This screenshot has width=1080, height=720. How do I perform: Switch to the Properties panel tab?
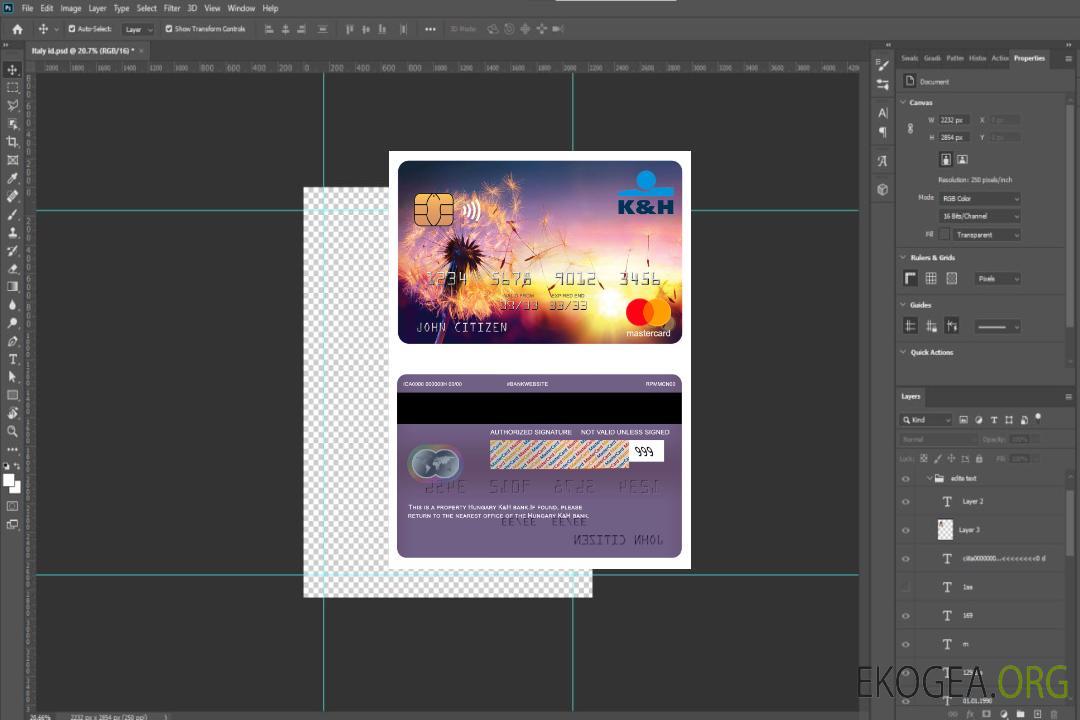click(1029, 59)
